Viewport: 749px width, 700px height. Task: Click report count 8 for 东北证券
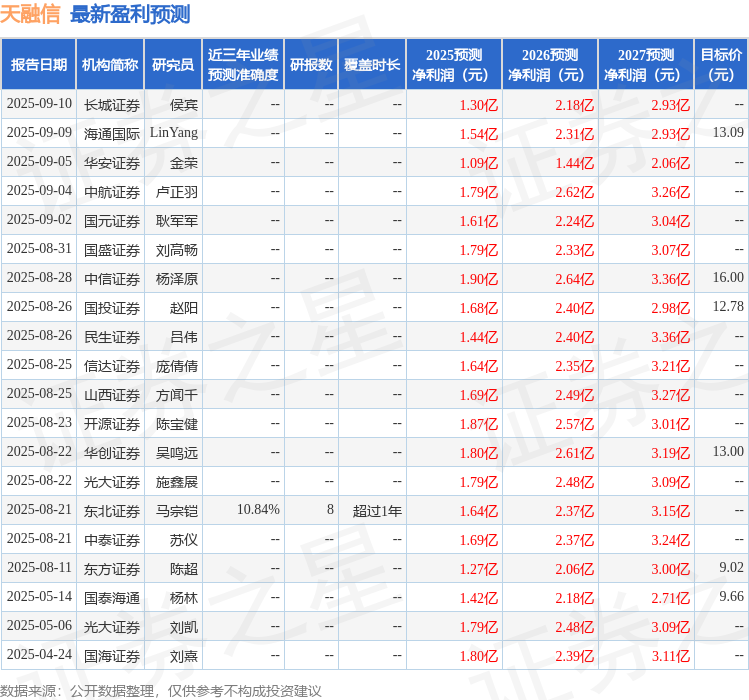pos(330,510)
